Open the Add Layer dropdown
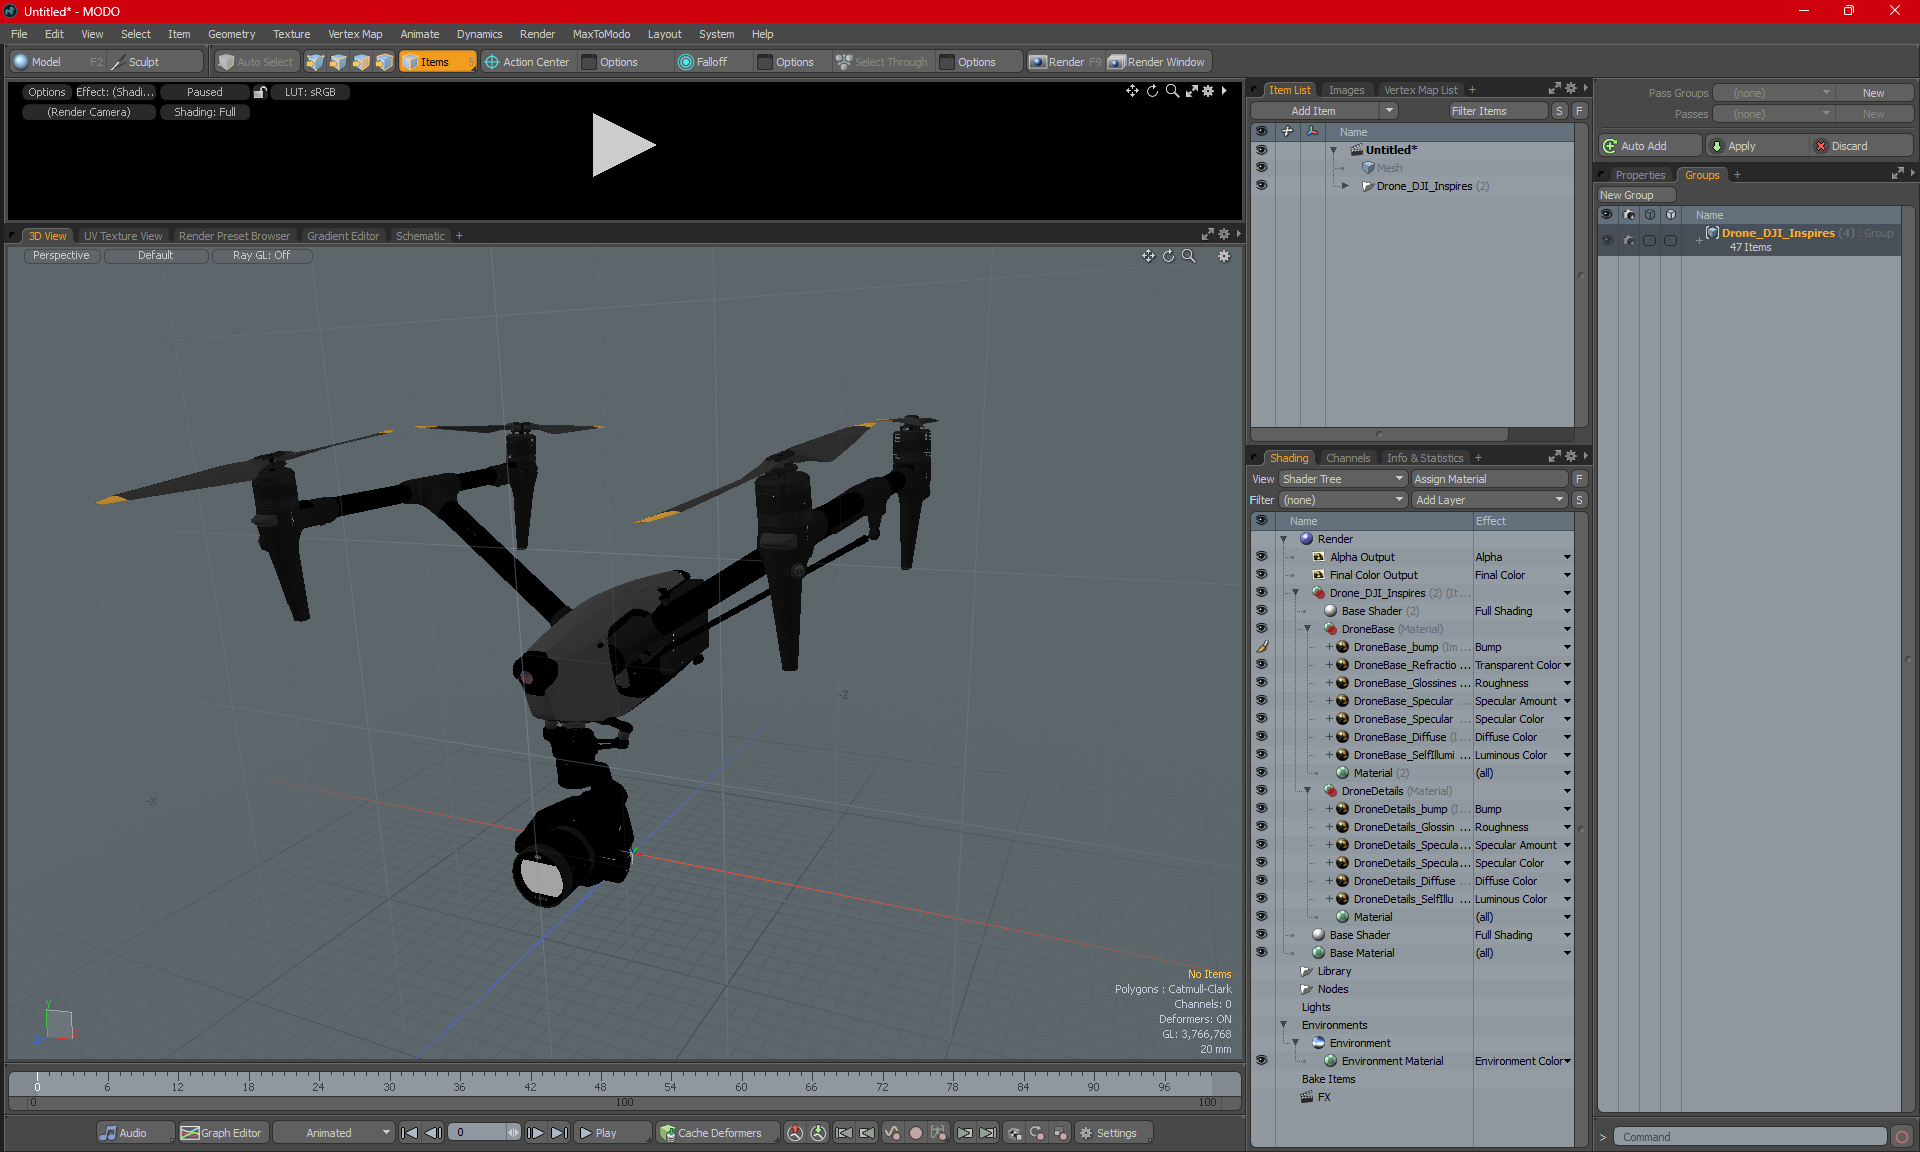Viewport: 1920px width, 1152px height. click(x=1489, y=500)
